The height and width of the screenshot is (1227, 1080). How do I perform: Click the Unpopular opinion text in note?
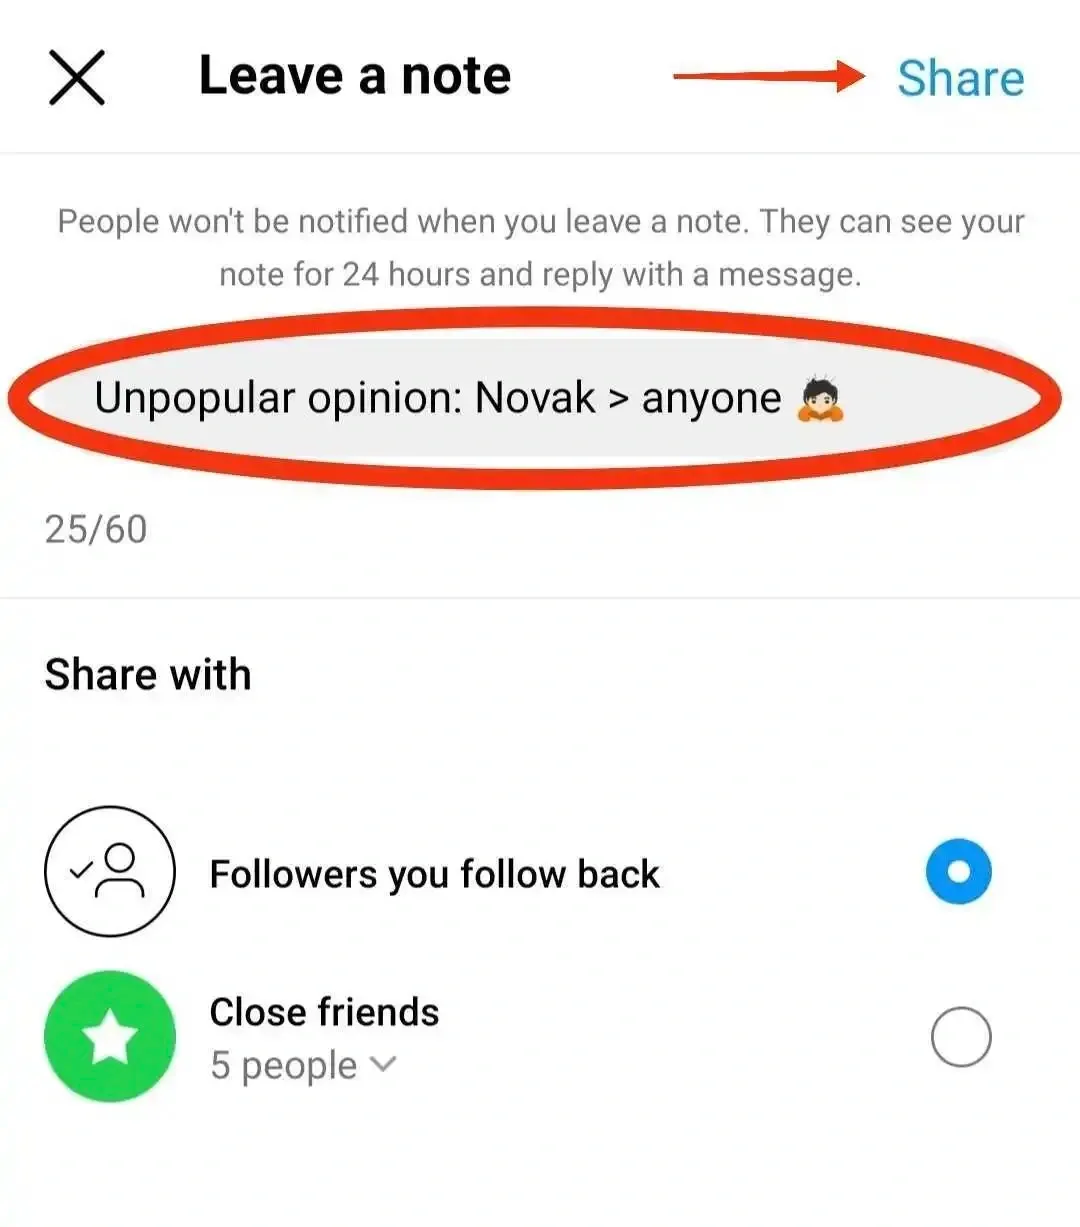(278, 399)
